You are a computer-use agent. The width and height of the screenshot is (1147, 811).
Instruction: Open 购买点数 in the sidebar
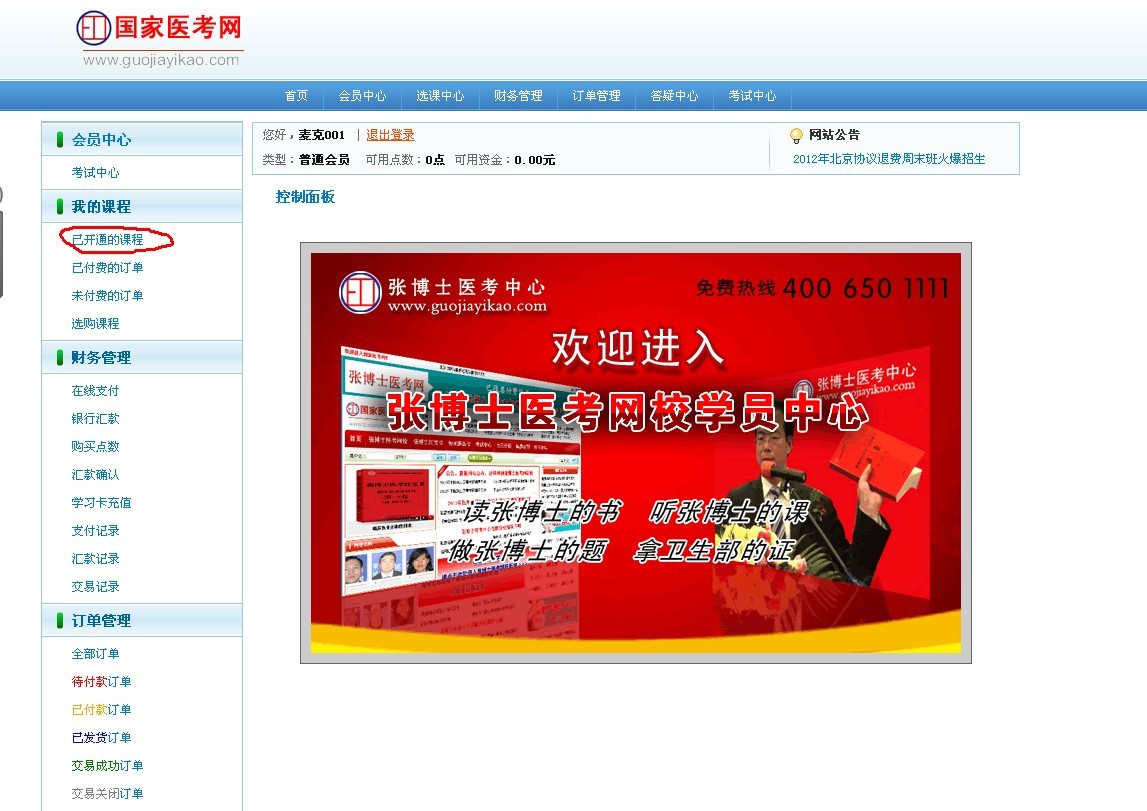(95, 446)
